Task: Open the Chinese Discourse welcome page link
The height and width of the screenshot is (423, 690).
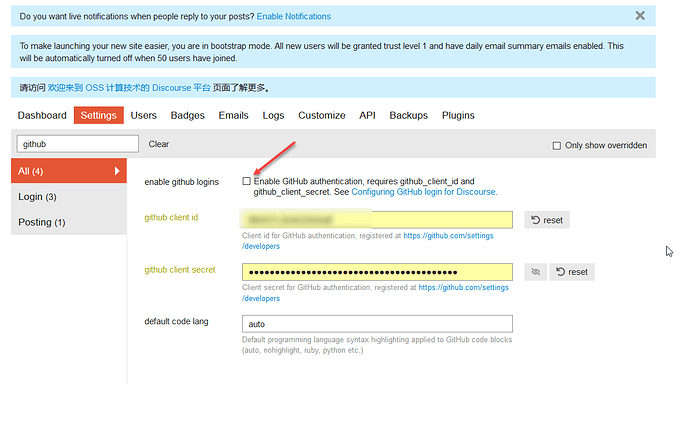Action: [x=129, y=88]
